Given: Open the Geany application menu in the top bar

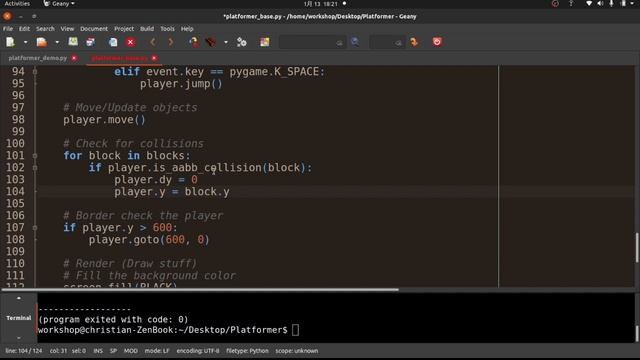Looking at the screenshot, I should pyautogui.click(x=59, y=4).
